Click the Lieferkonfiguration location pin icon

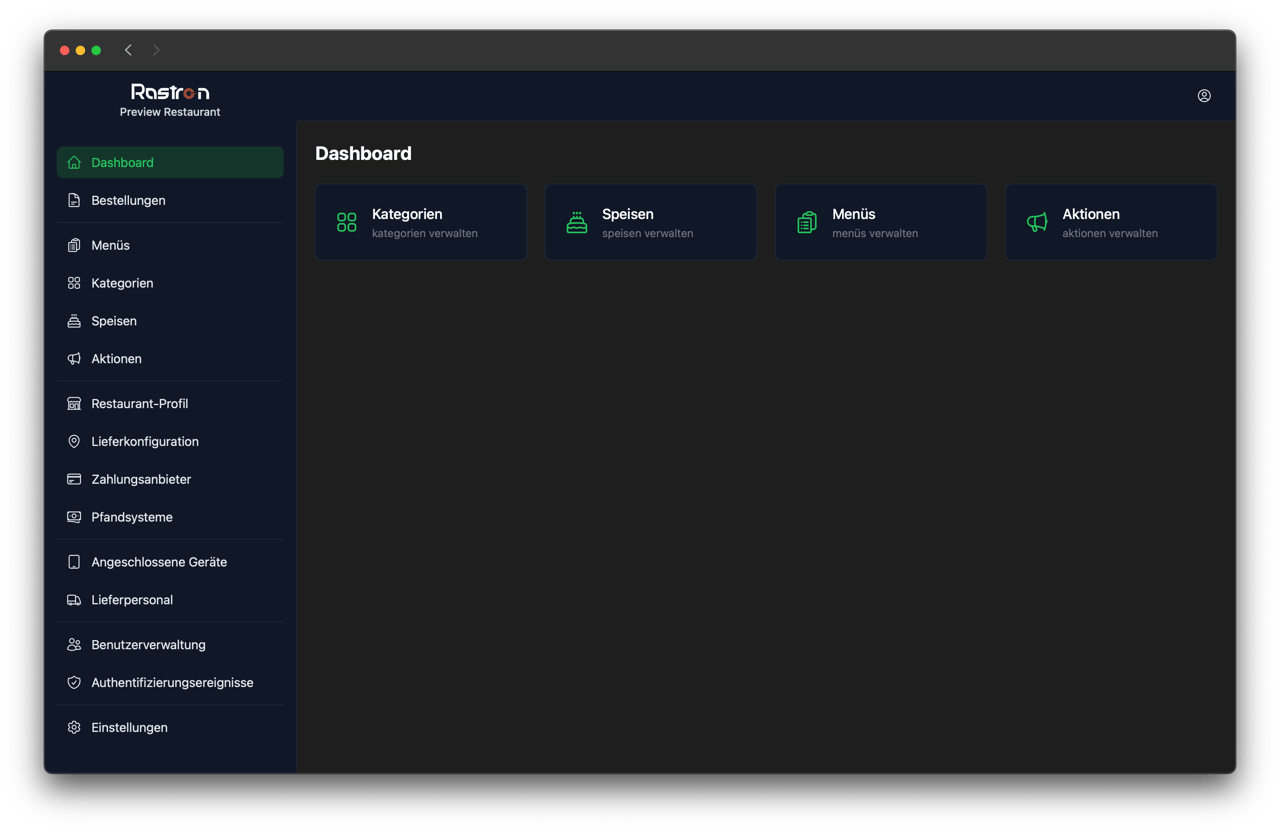point(74,441)
